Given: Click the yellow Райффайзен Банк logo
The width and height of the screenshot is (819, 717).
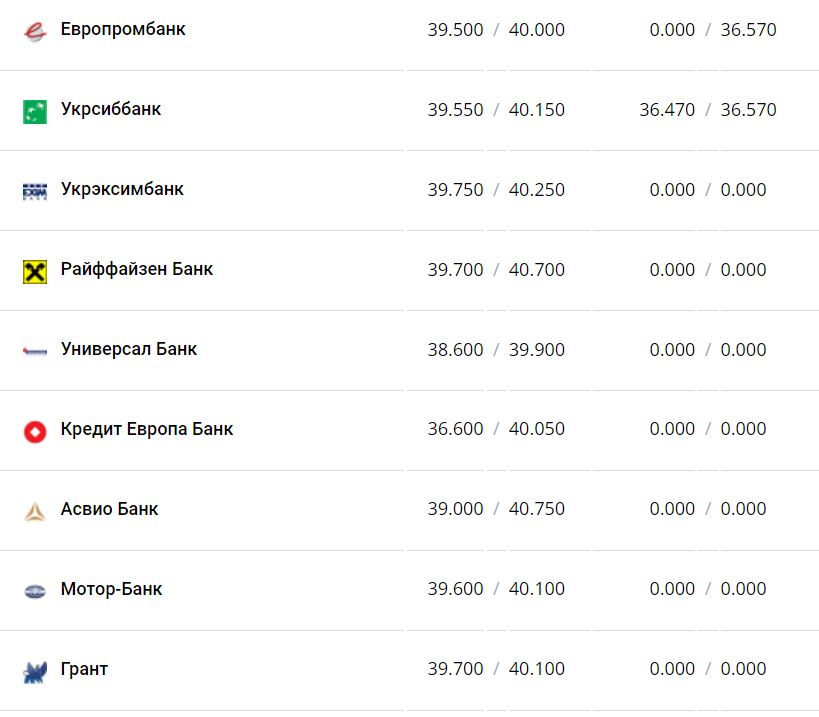Looking at the screenshot, I should [x=35, y=271].
